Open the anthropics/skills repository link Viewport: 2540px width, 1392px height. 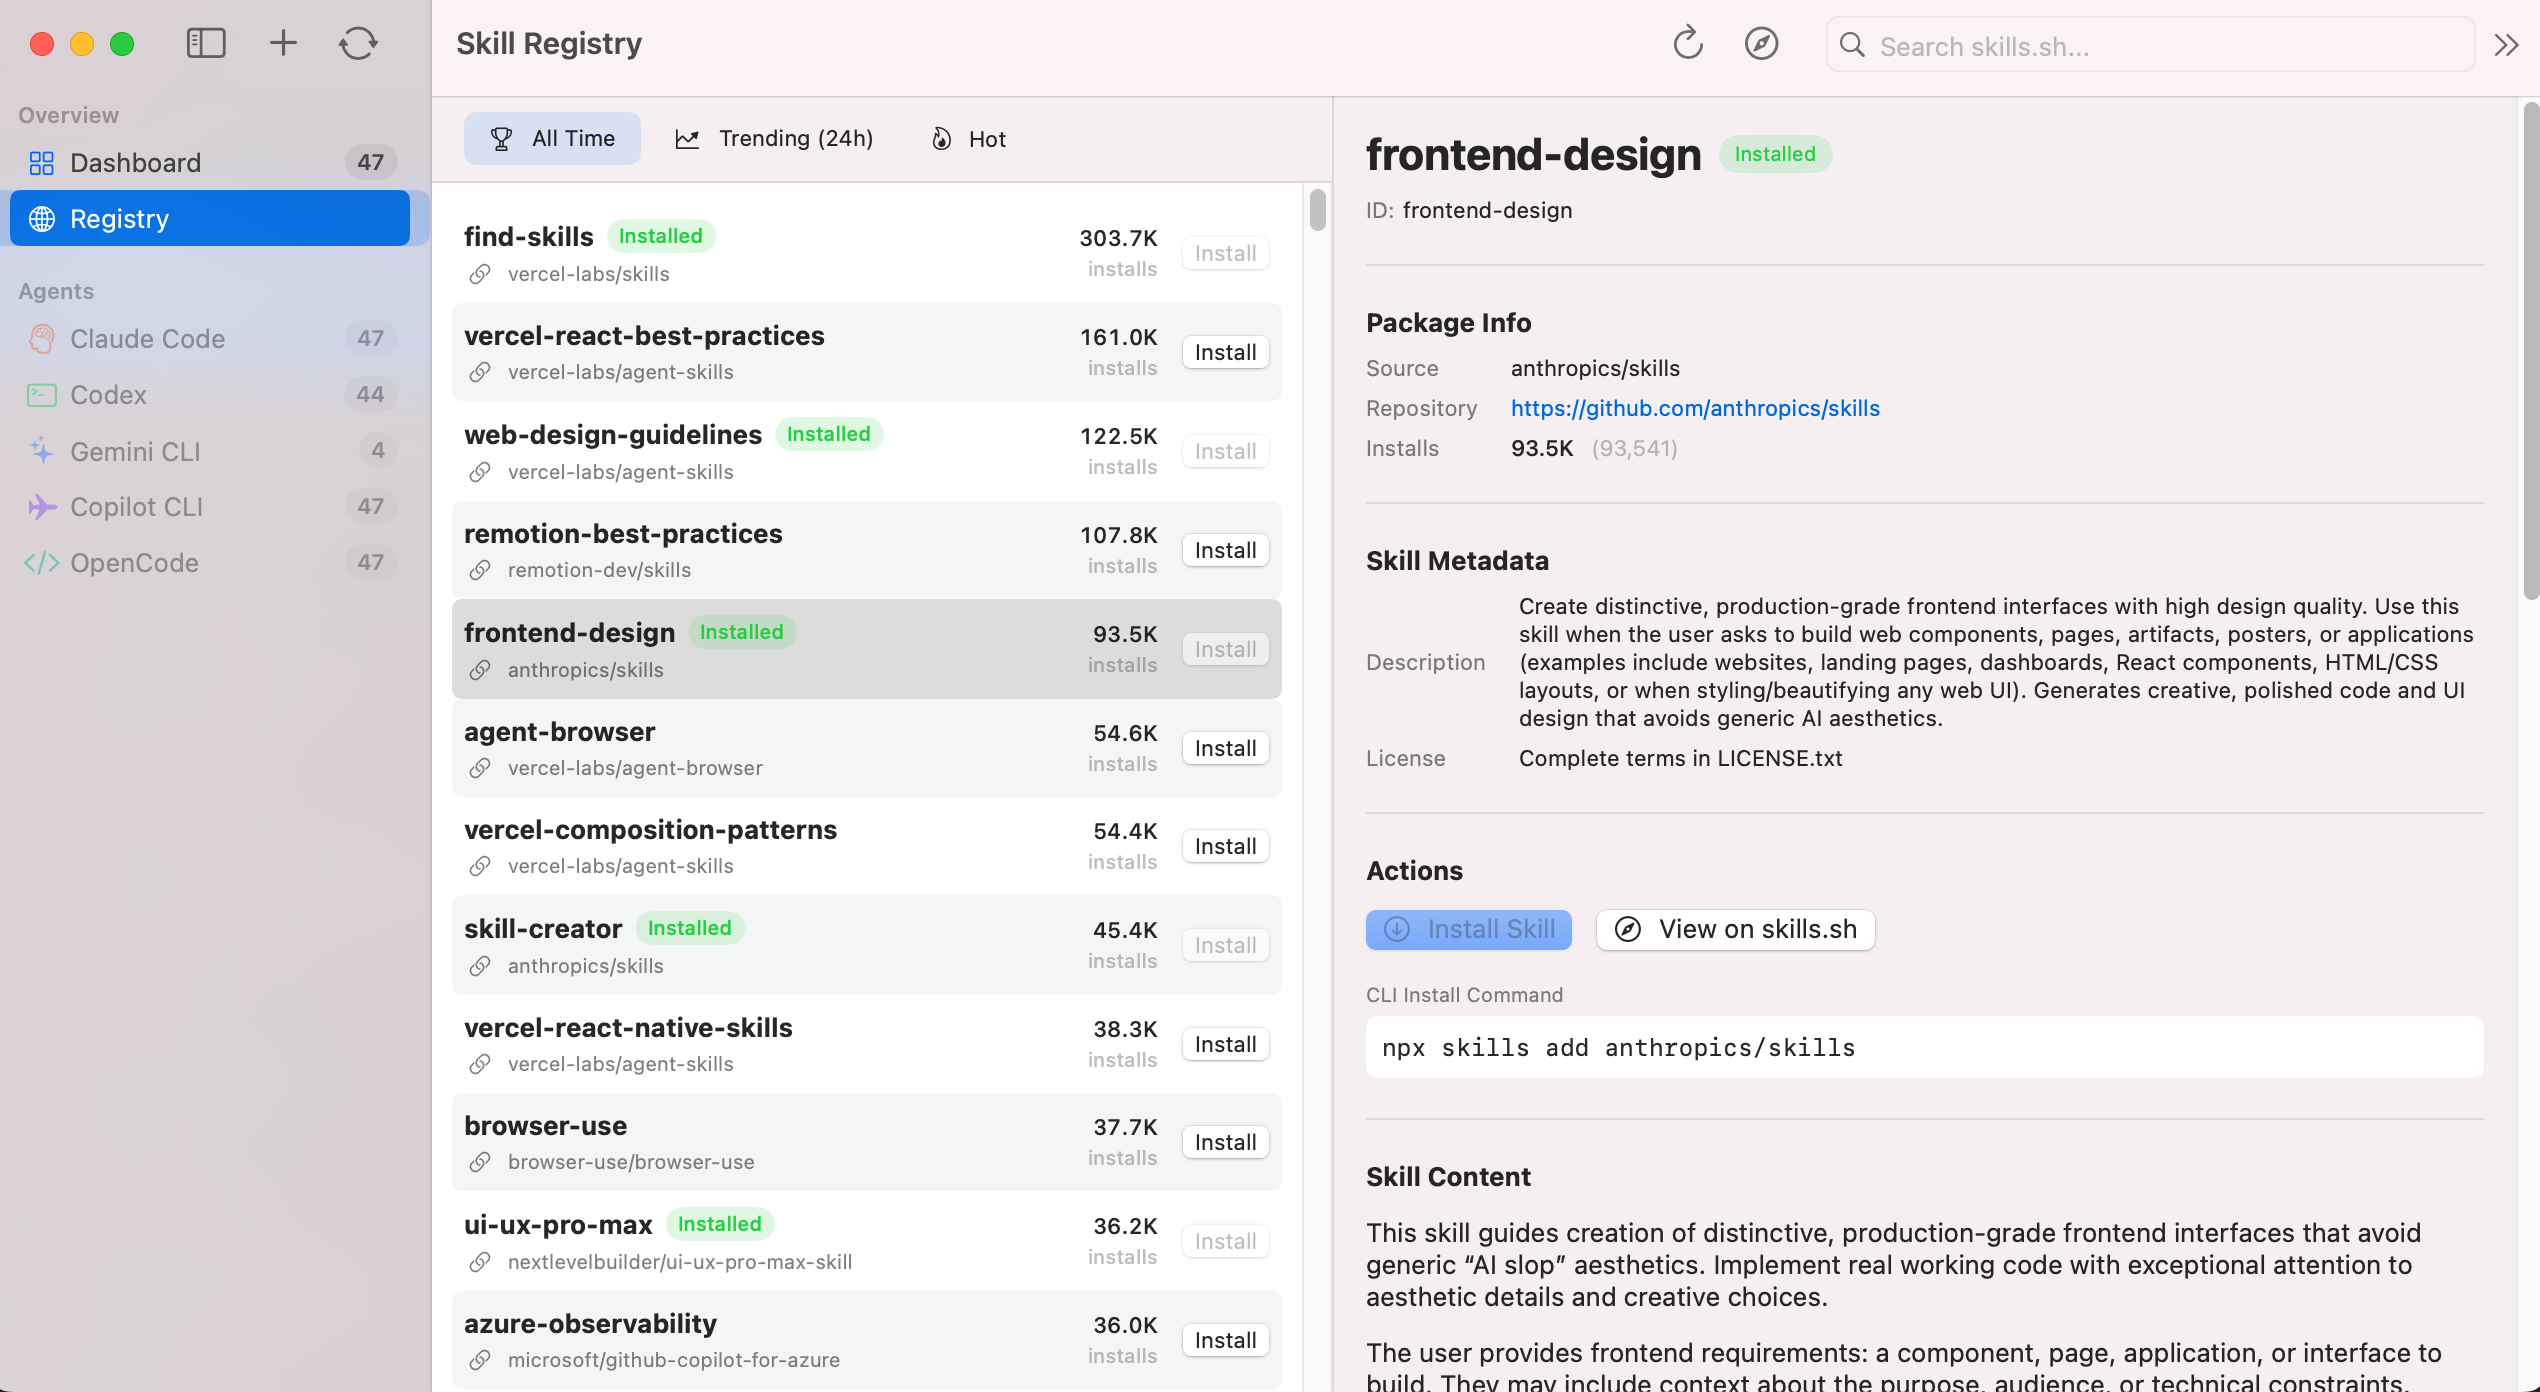[1694, 408]
